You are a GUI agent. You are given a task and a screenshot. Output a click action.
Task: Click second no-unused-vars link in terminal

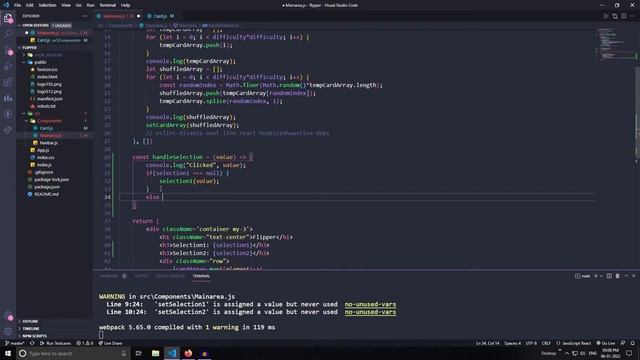[x=370, y=312]
